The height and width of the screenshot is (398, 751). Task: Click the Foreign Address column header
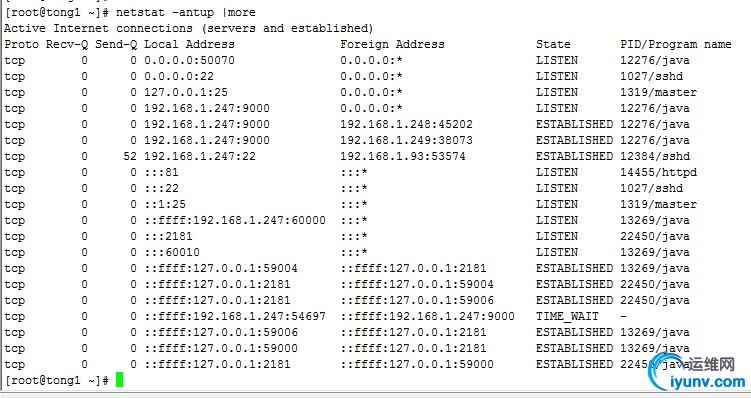pyautogui.click(x=392, y=45)
